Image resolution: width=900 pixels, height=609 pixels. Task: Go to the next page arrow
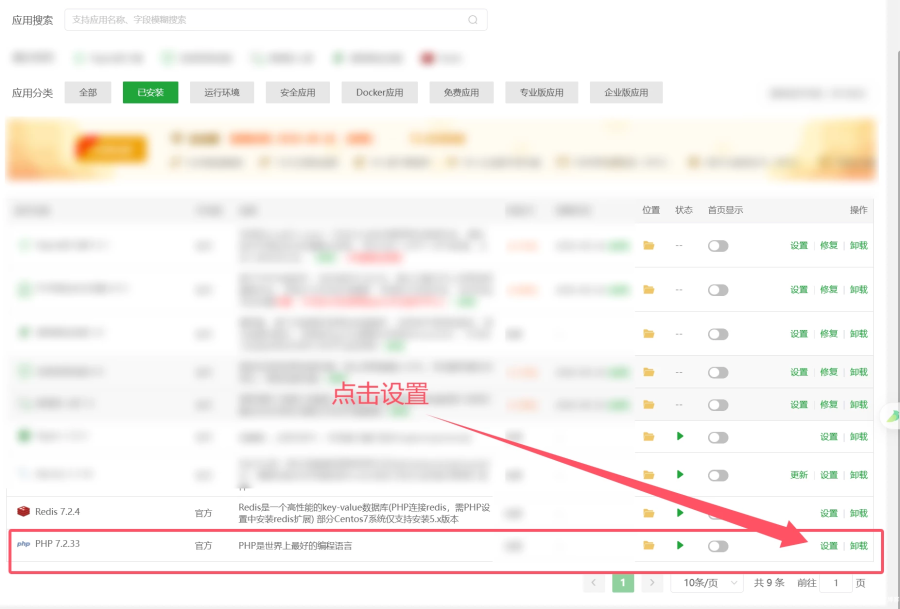pyautogui.click(x=652, y=583)
